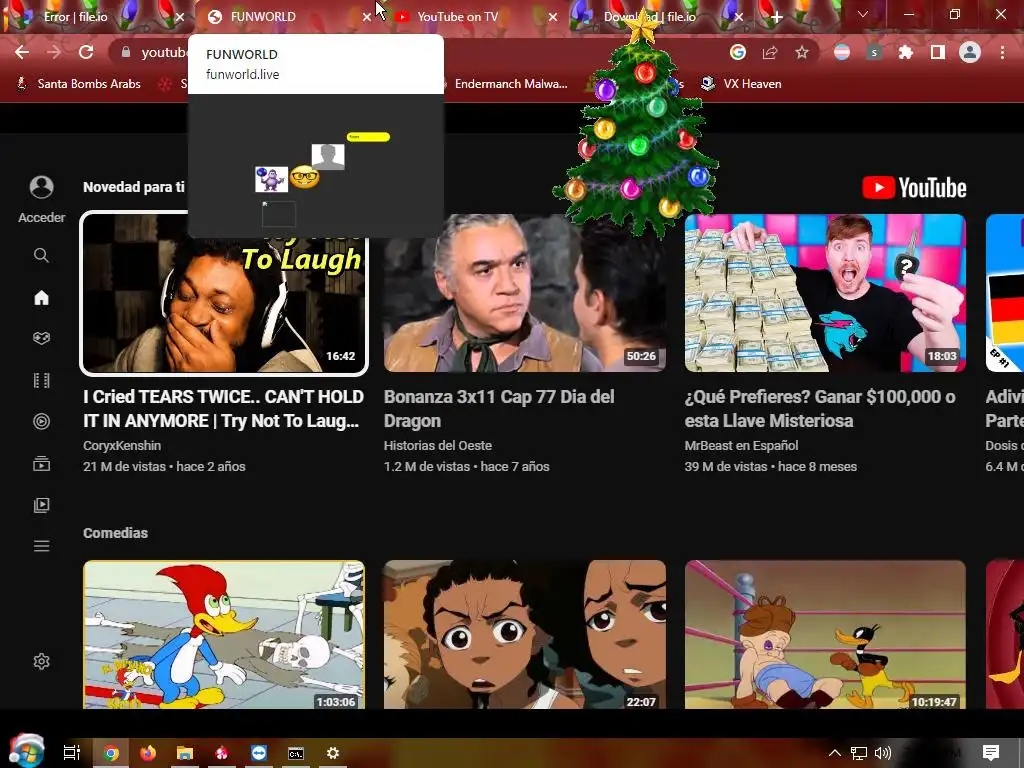The height and width of the screenshot is (768, 1024).
Task: Close the FUNWORLD tab
Action: 367,17
